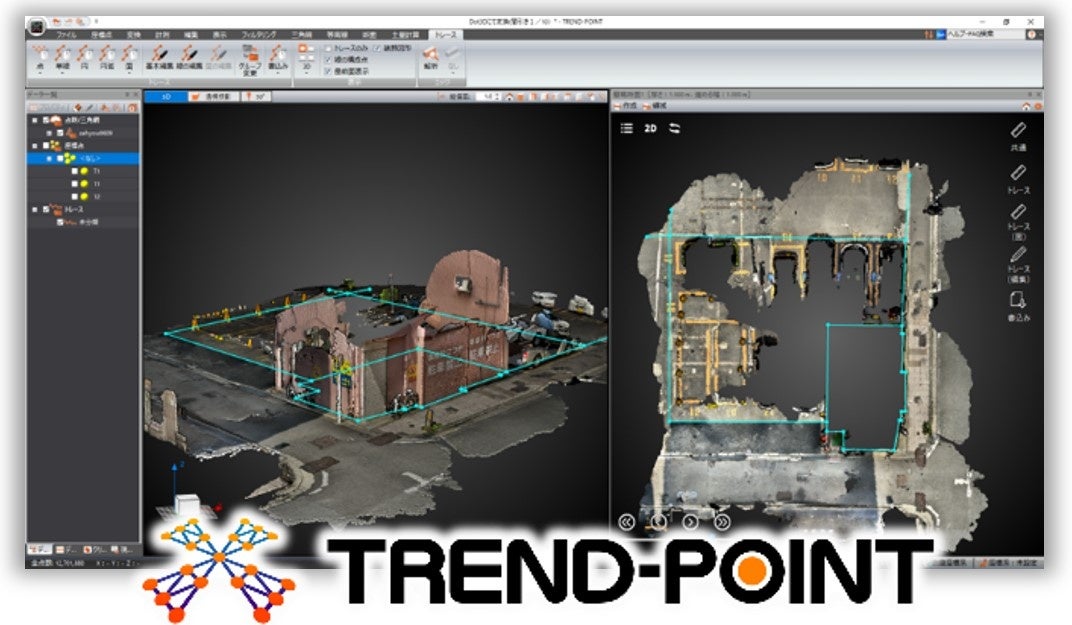Click the home icon in the section panel header
The width and height of the screenshot is (1072, 625).
pos(1026,107)
